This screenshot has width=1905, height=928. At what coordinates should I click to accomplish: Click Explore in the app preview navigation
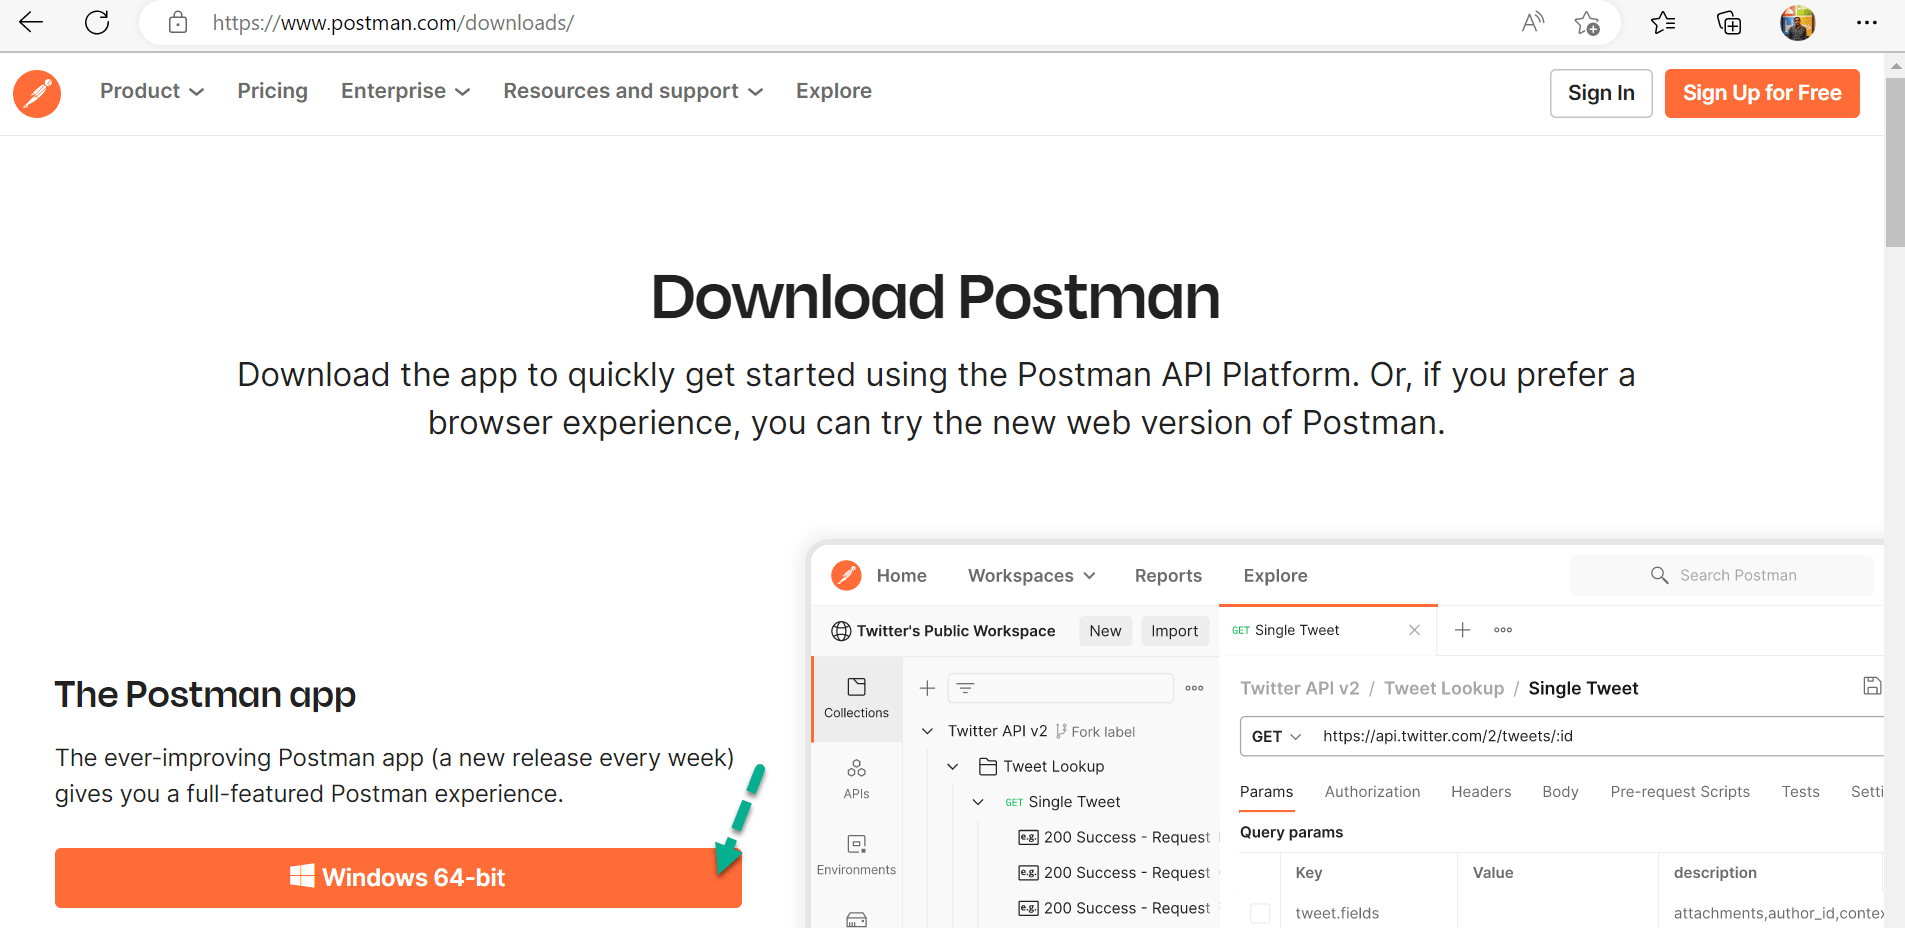(x=1275, y=575)
